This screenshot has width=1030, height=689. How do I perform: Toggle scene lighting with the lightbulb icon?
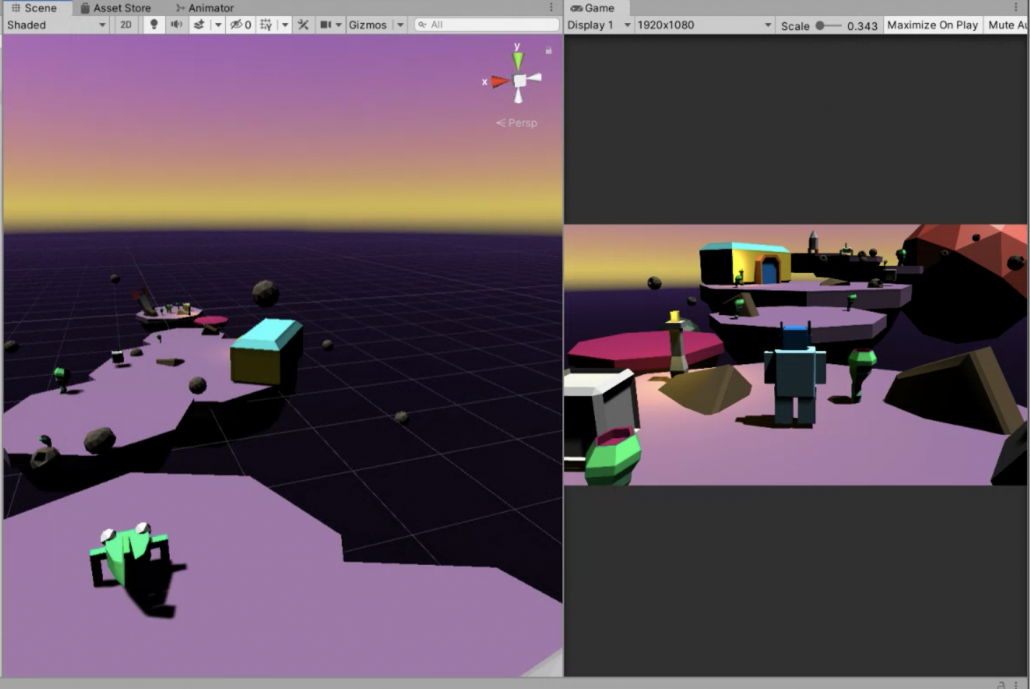tap(153, 25)
